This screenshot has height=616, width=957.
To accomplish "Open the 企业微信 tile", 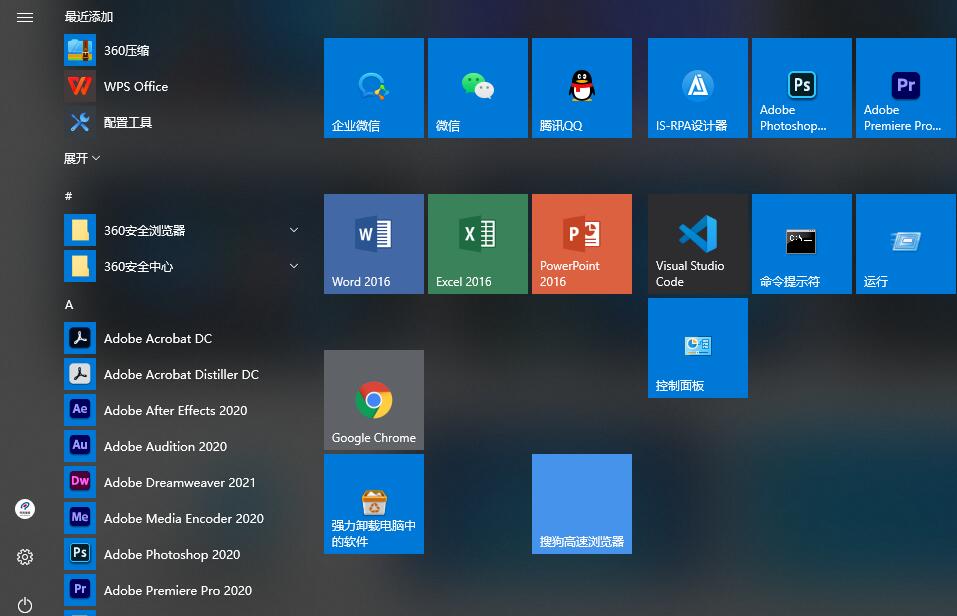I will point(374,88).
